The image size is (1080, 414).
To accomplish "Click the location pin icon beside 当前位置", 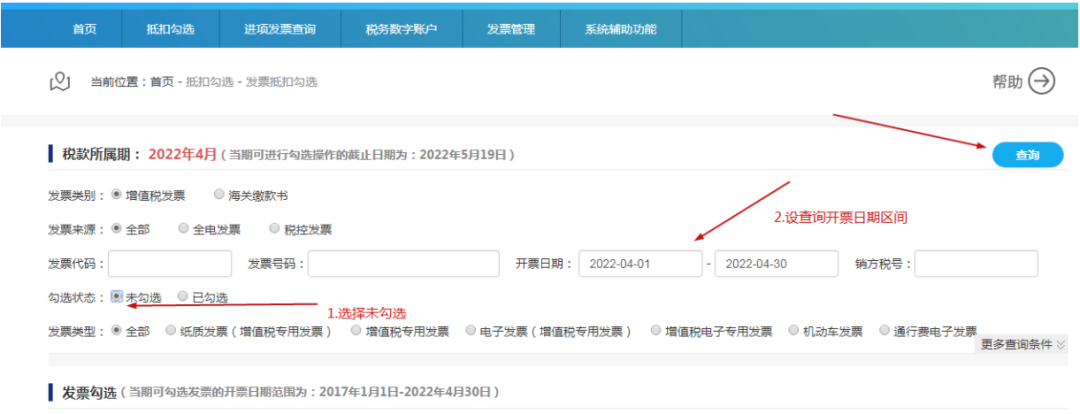I will click(59, 81).
